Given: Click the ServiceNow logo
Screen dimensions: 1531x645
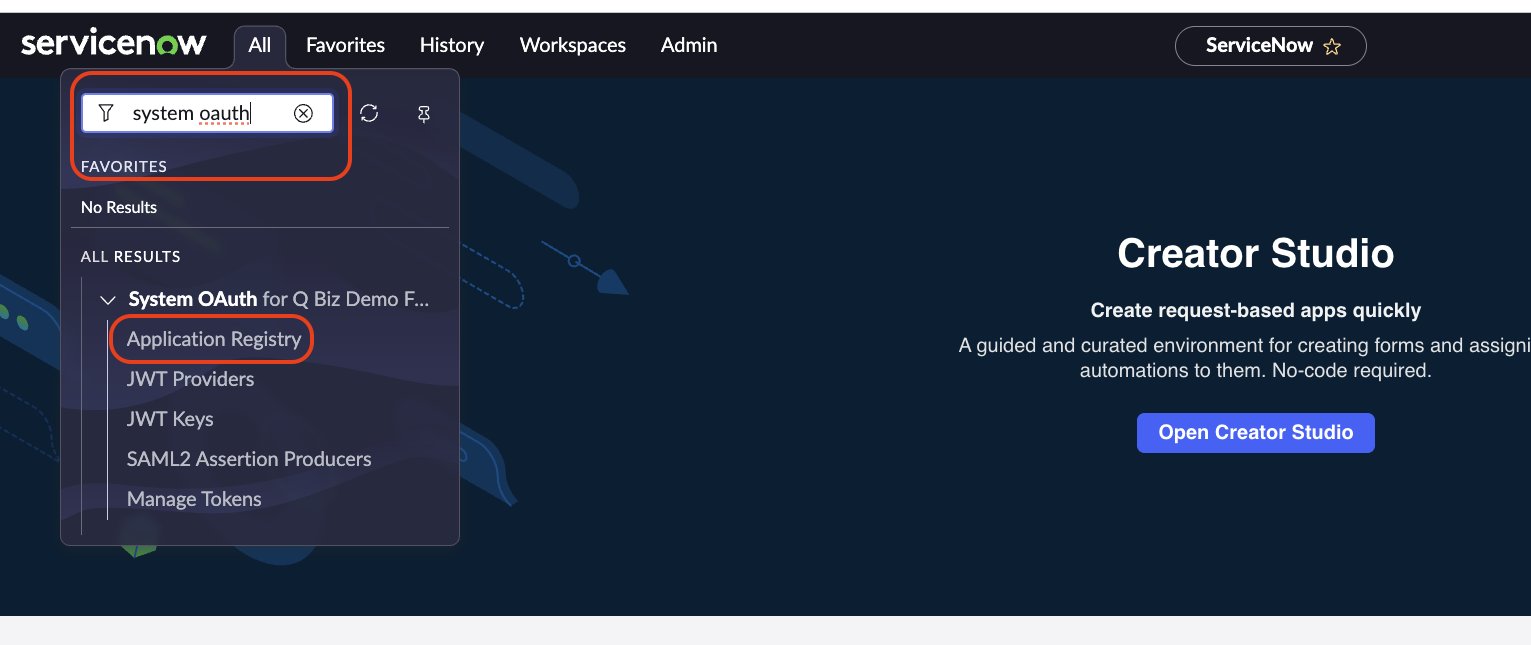Looking at the screenshot, I should pyautogui.click(x=114, y=42).
